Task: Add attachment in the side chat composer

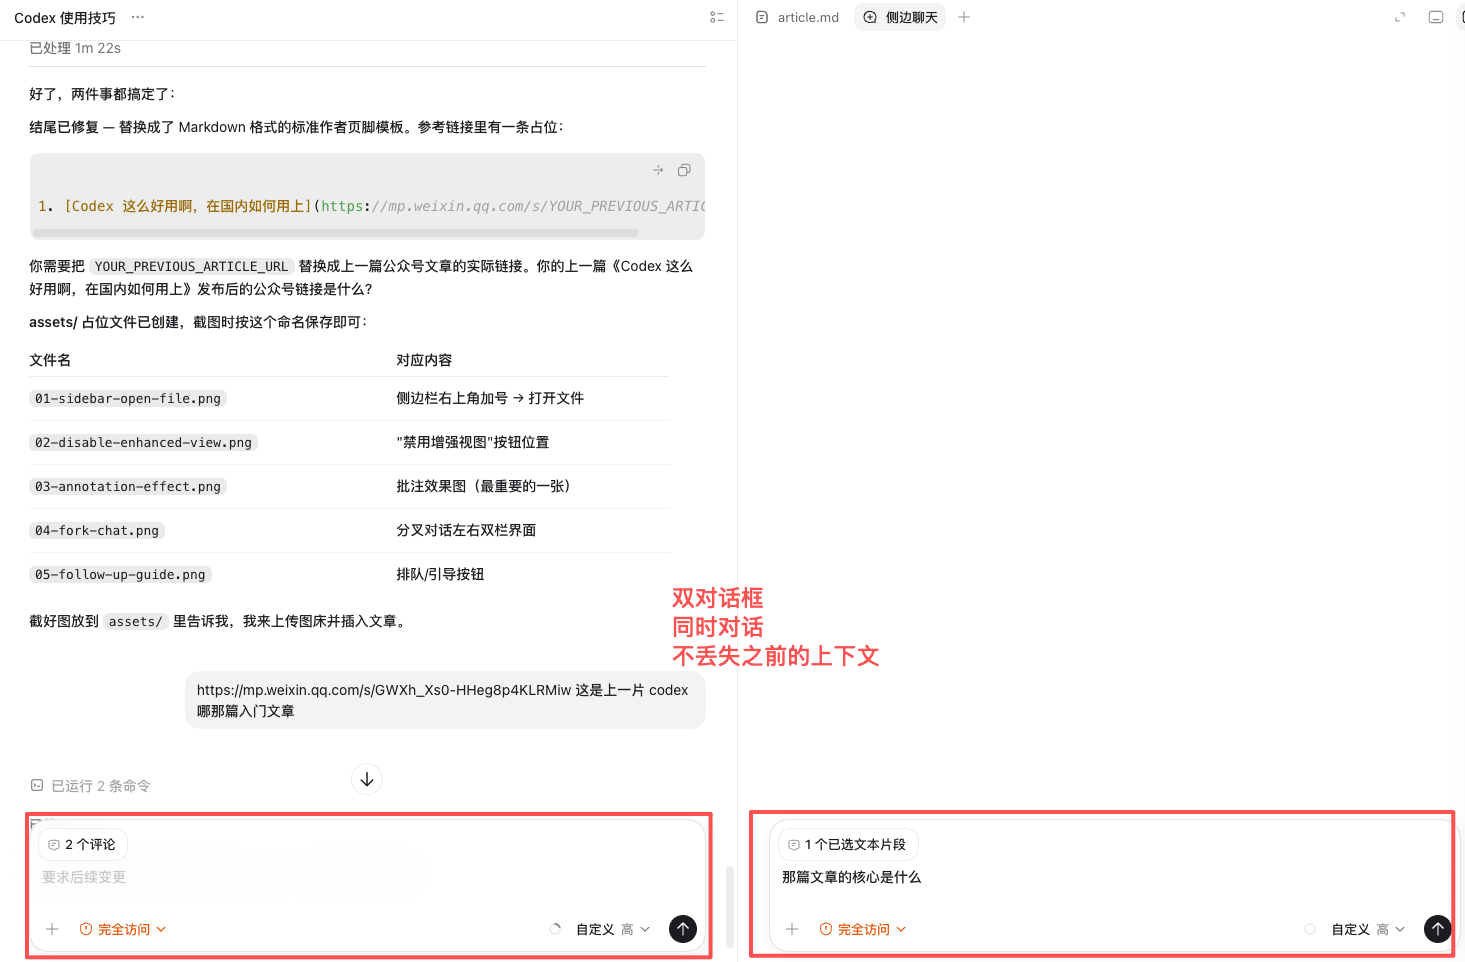Action: click(x=792, y=929)
